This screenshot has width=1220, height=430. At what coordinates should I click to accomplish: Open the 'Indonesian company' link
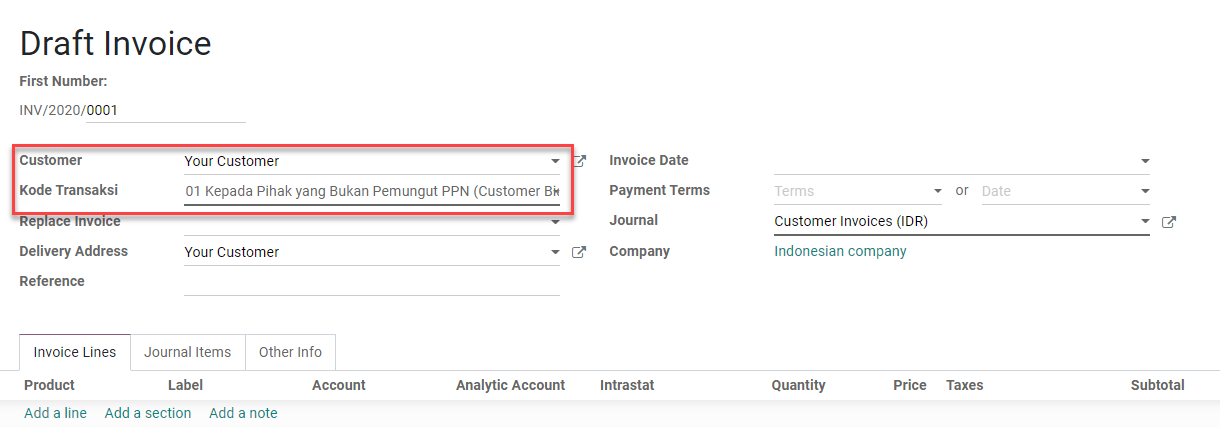tap(840, 251)
